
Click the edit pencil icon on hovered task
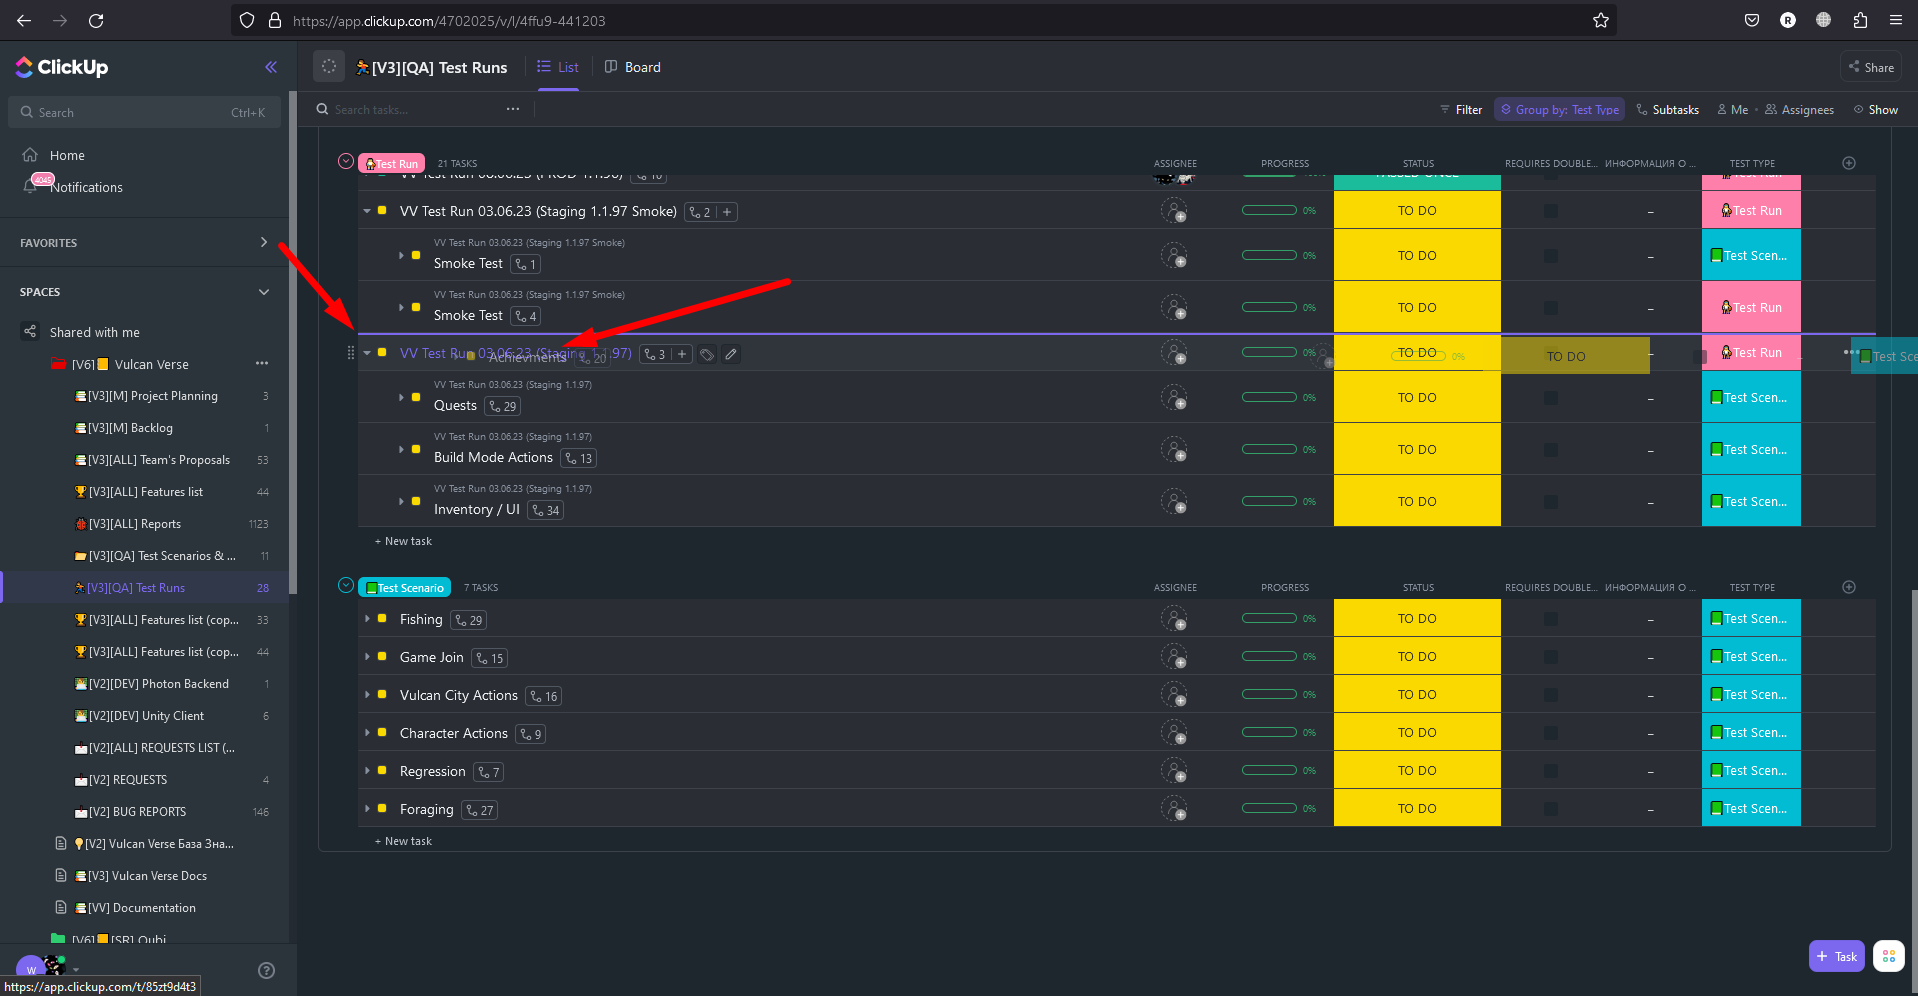[731, 354]
